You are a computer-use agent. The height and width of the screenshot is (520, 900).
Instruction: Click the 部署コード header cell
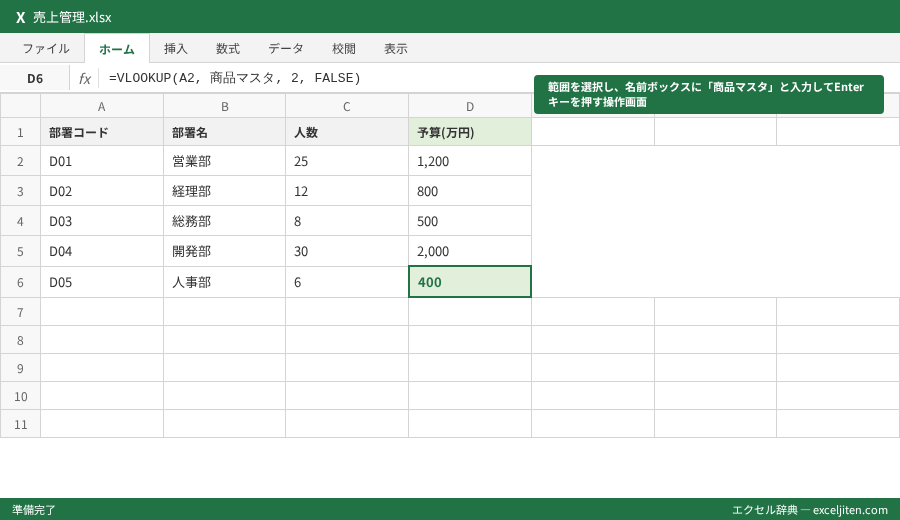click(x=102, y=132)
